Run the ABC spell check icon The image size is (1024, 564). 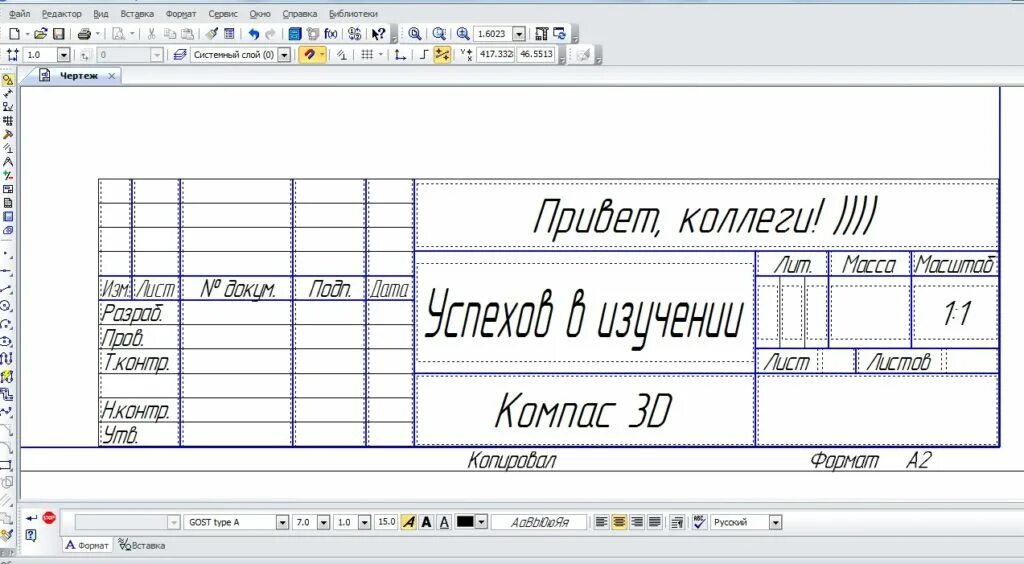699,522
